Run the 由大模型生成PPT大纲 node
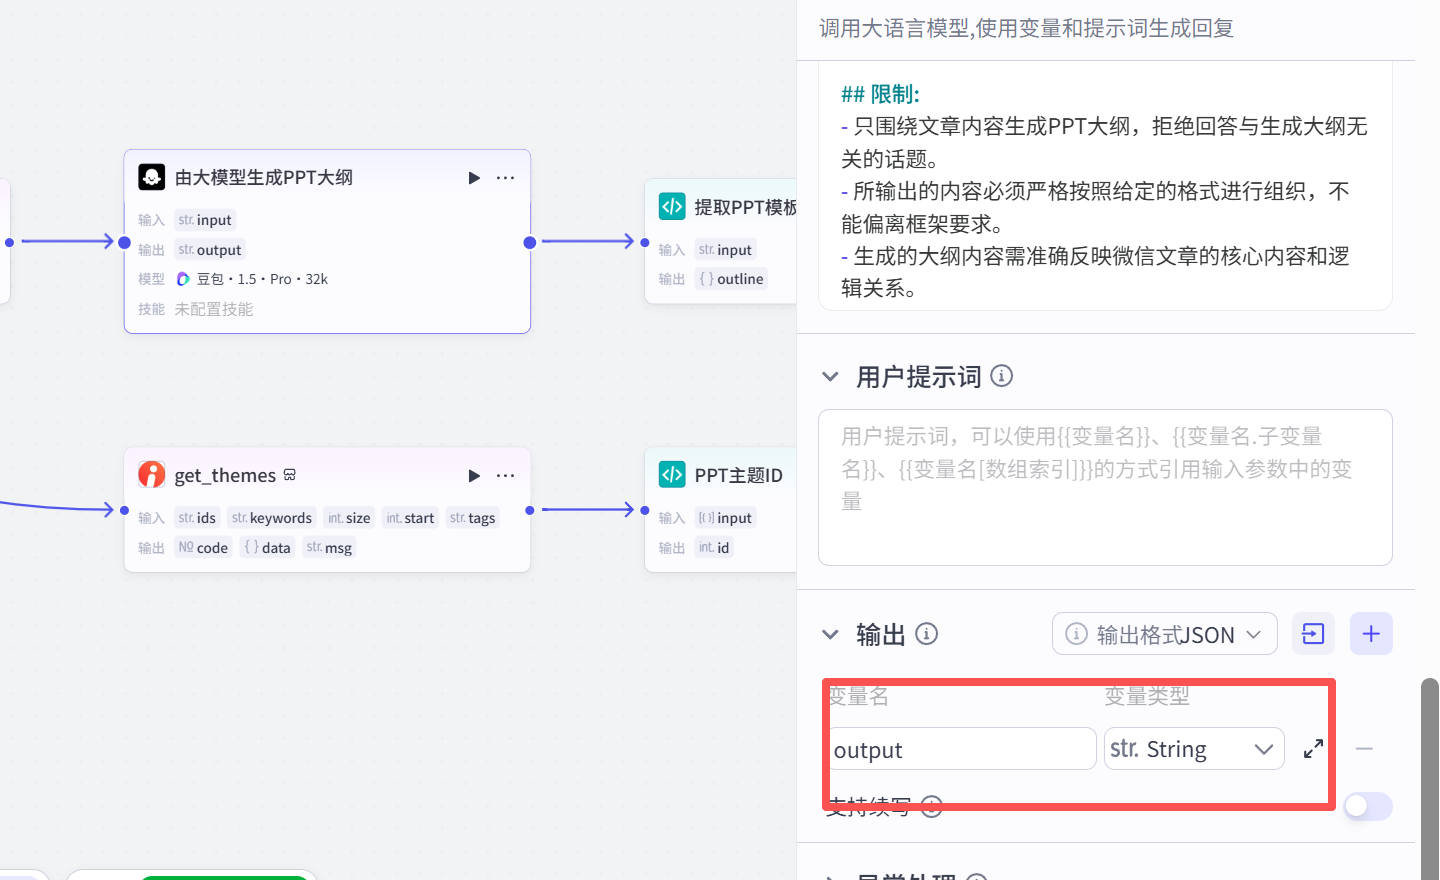The image size is (1440, 880). [474, 178]
